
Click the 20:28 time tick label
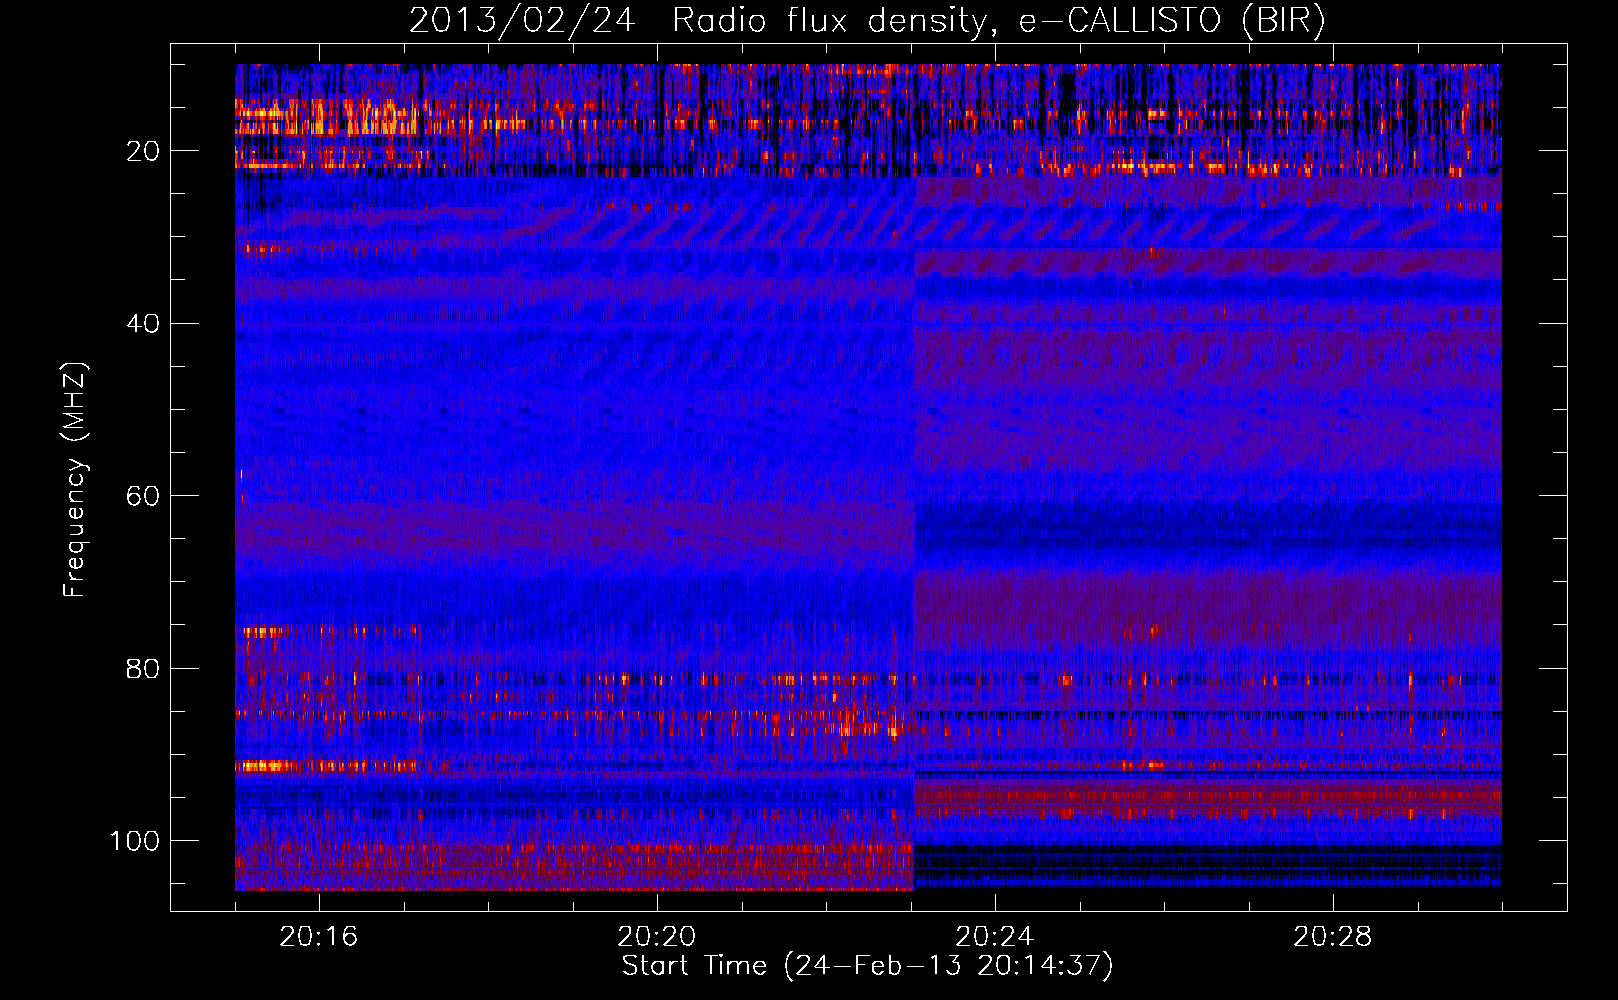point(1333,937)
